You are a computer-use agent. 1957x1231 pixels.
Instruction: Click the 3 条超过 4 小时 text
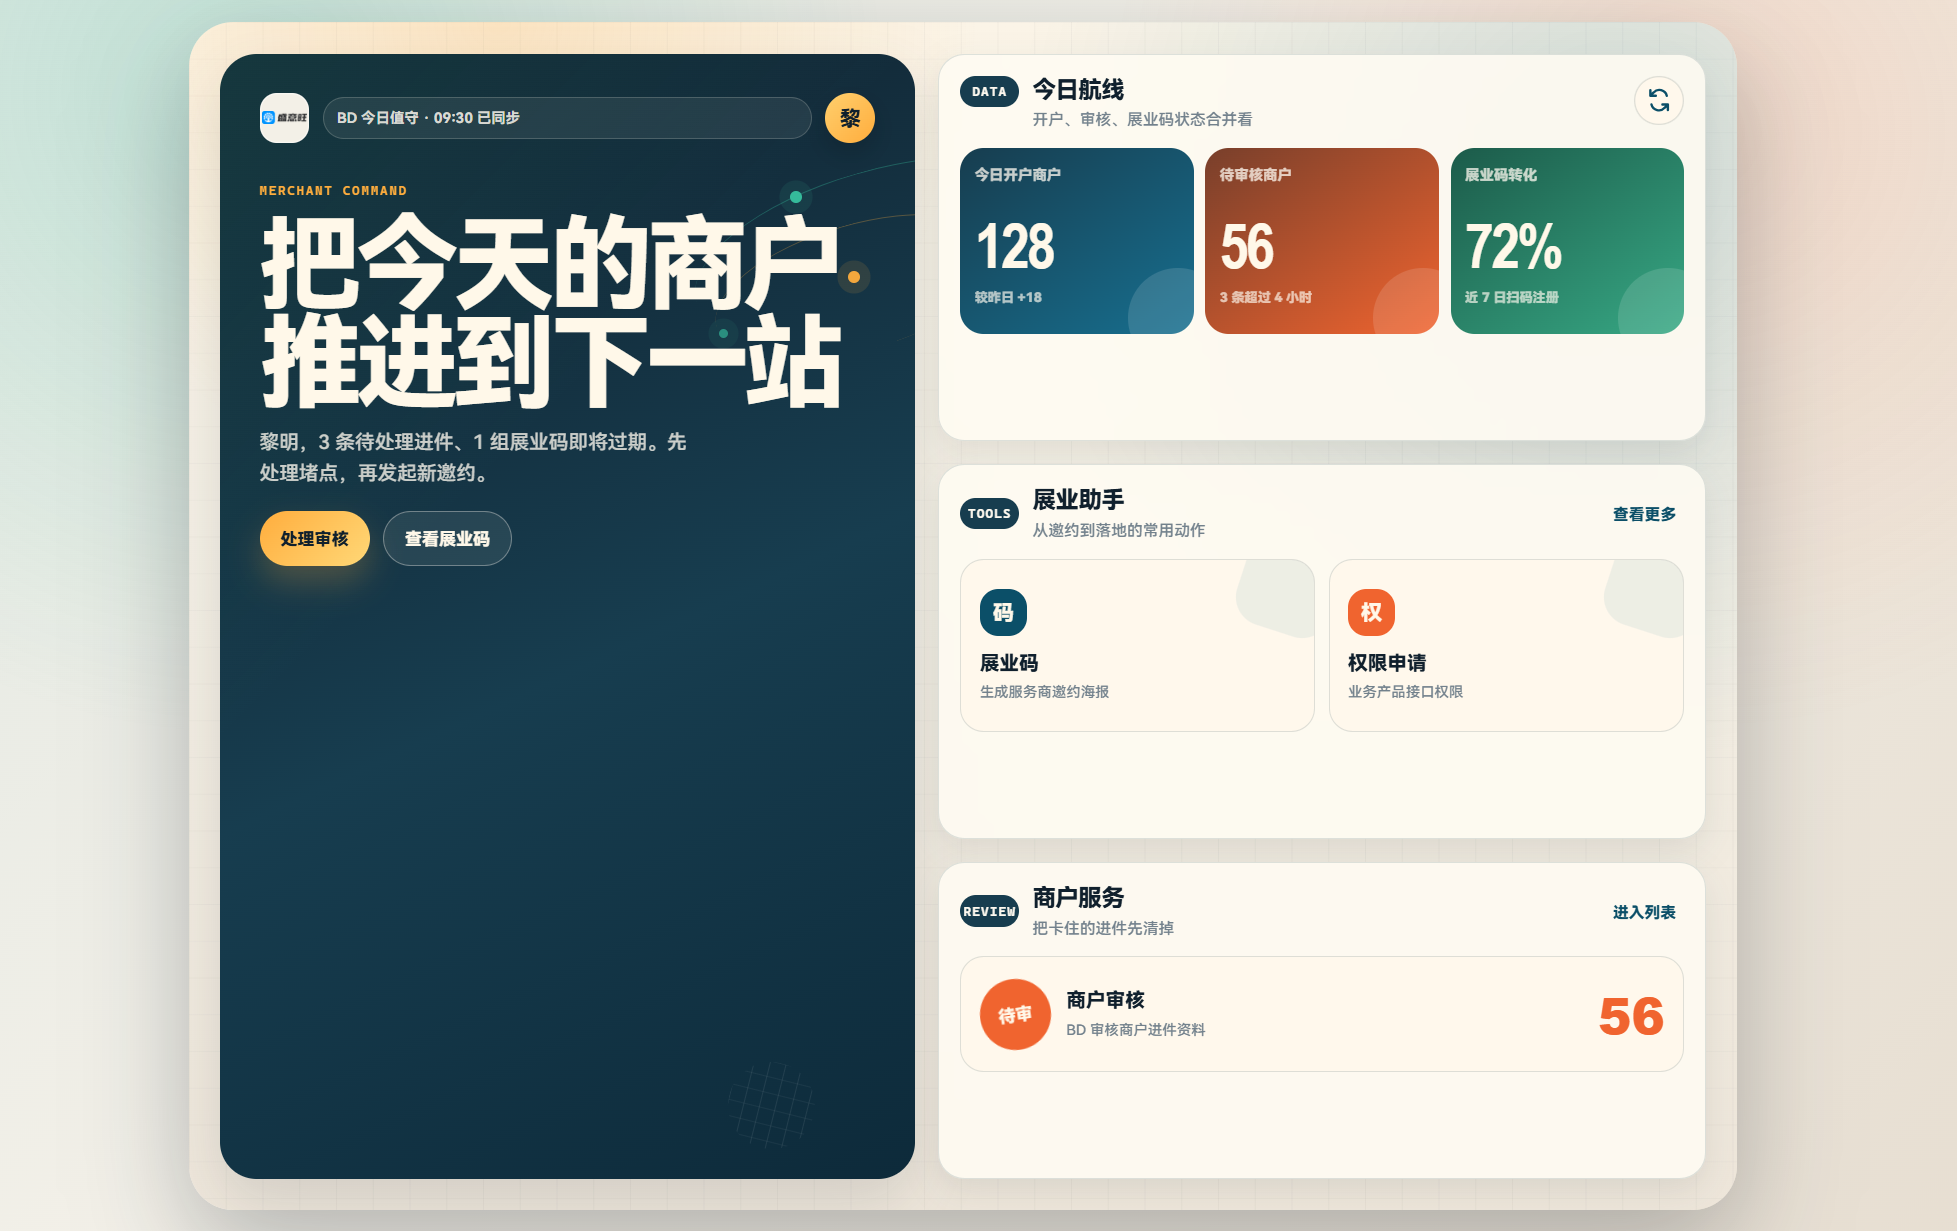1265,297
